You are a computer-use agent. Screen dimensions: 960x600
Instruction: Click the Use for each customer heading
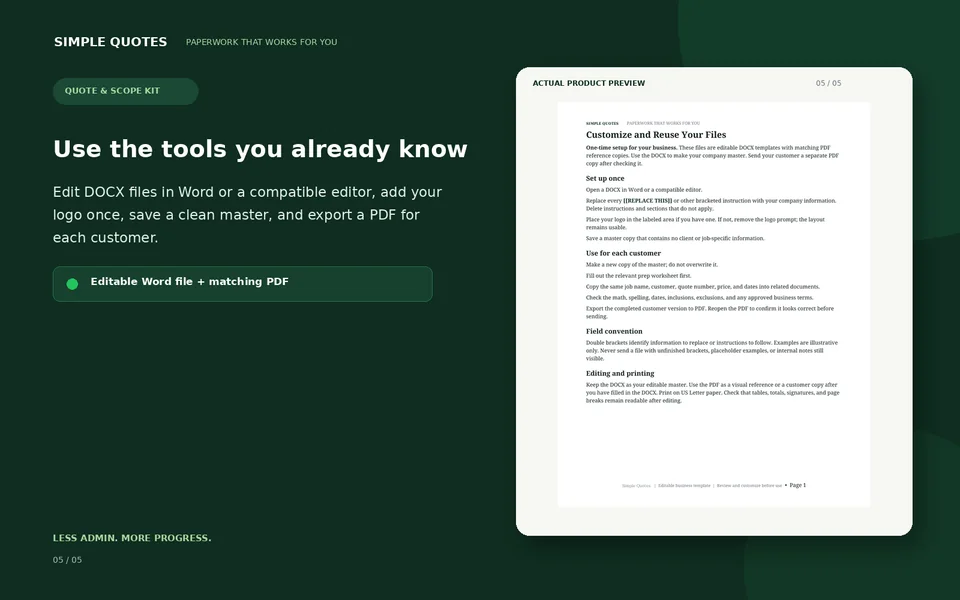pyautogui.click(x=623, y=253)
